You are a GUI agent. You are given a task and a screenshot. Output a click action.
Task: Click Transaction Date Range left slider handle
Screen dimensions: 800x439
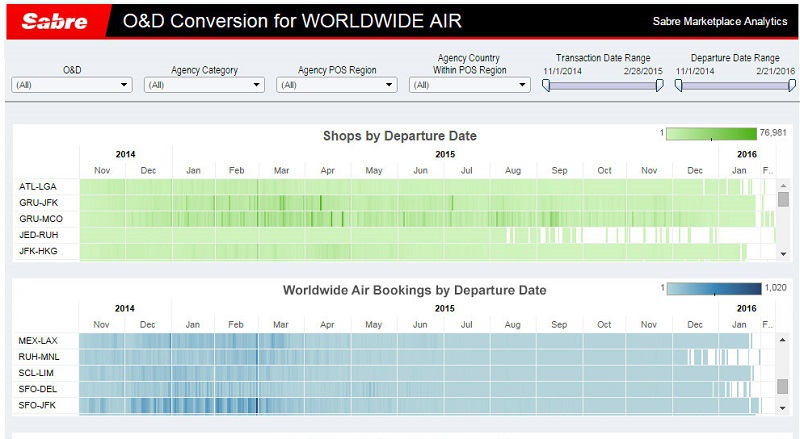(546, 85)
